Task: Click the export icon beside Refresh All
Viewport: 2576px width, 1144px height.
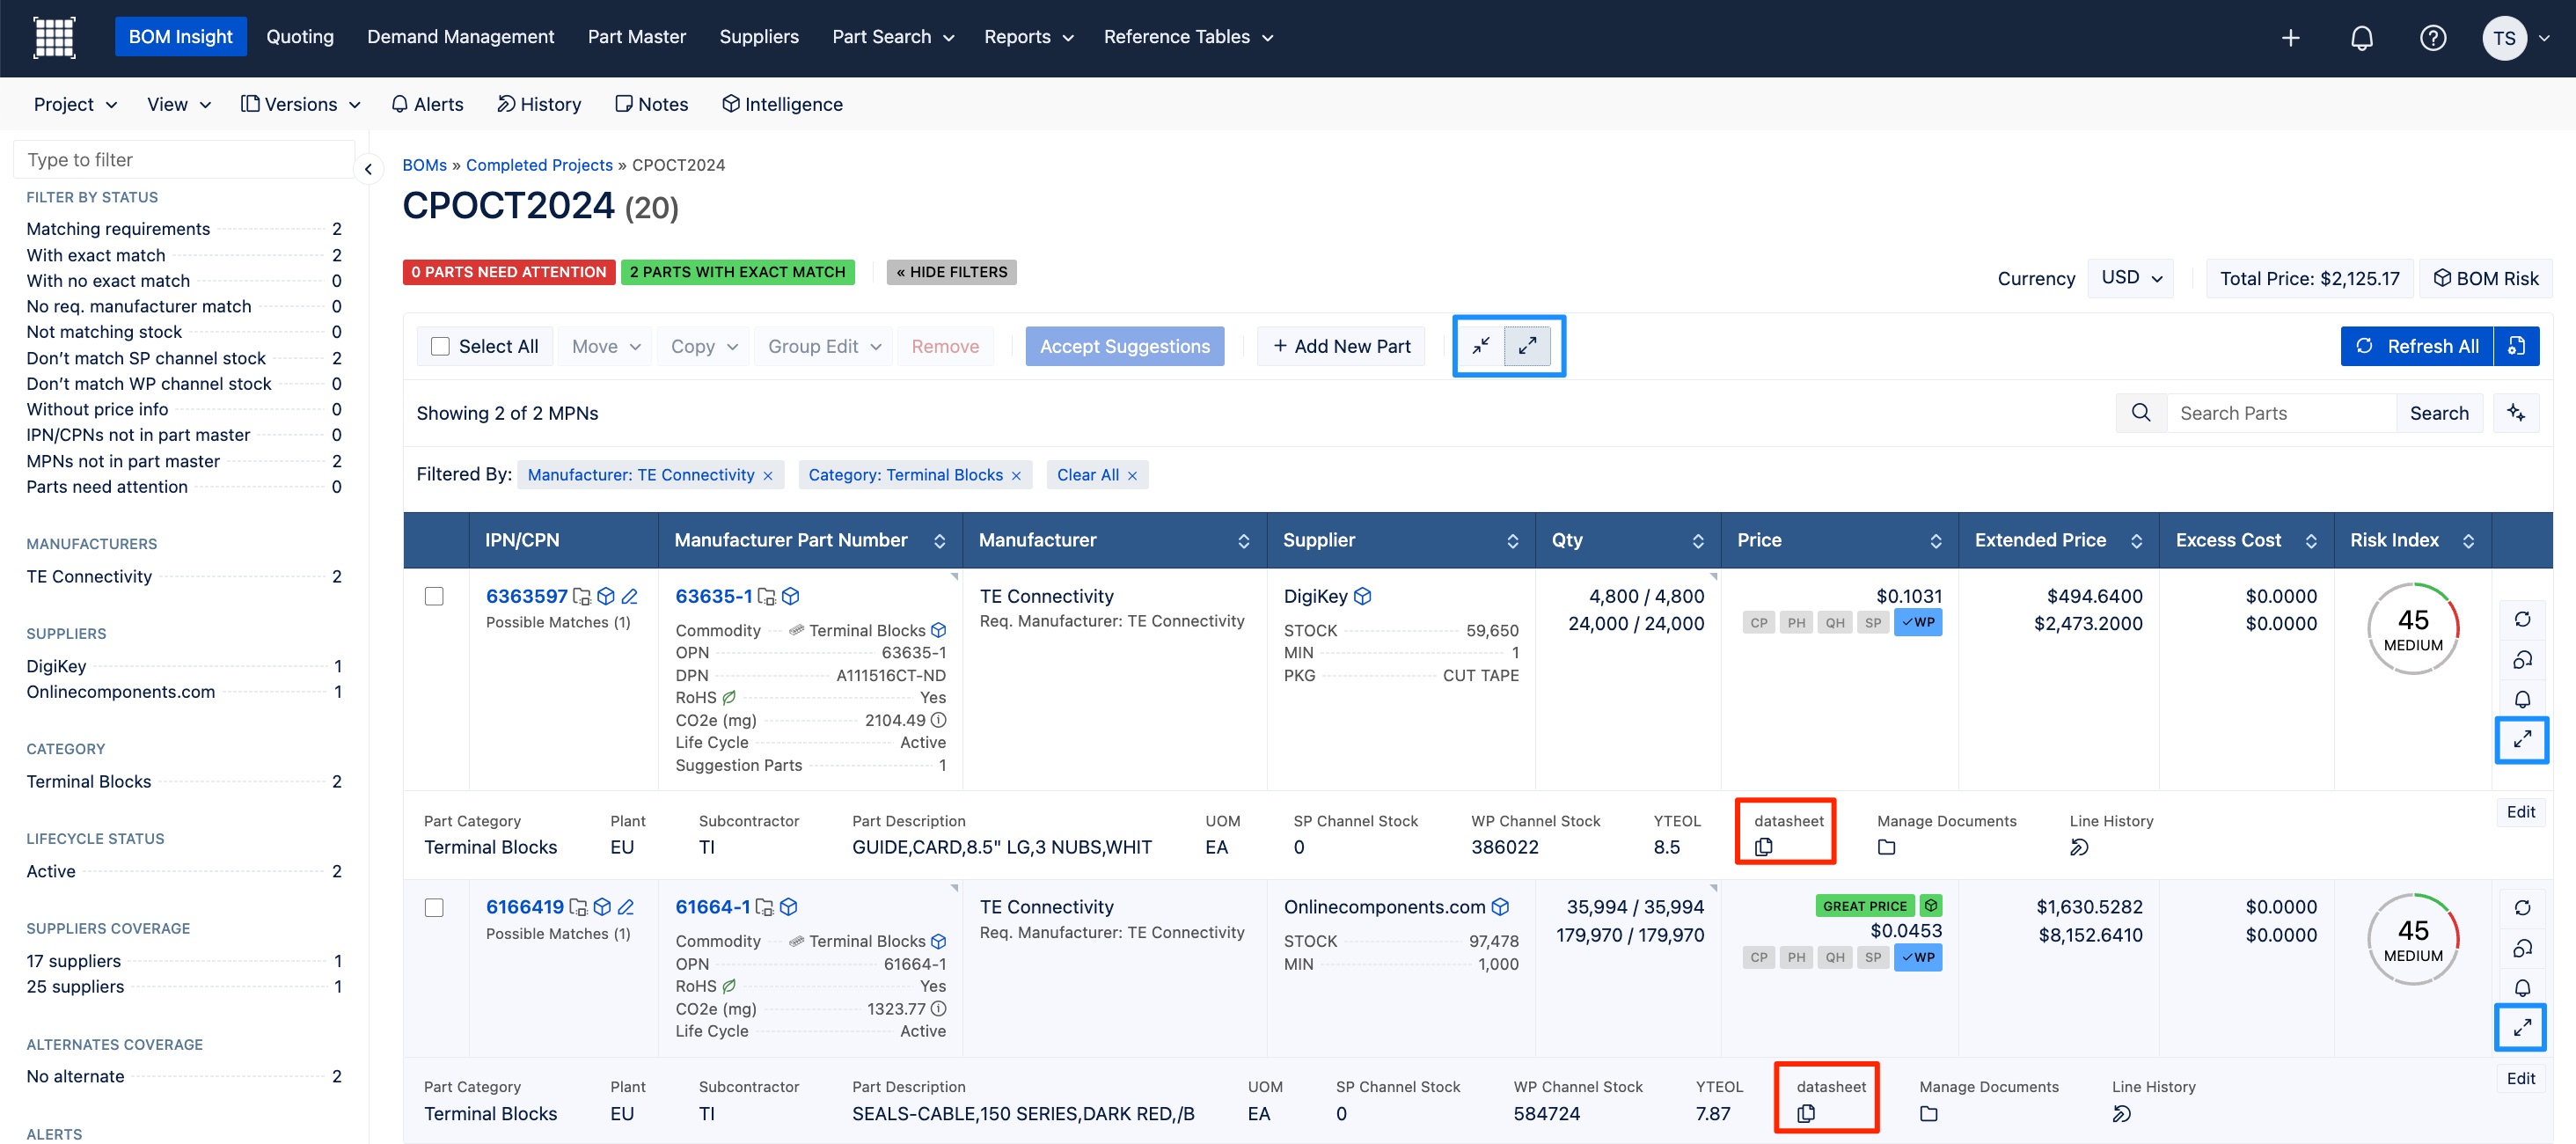Action: point(2516,346)
